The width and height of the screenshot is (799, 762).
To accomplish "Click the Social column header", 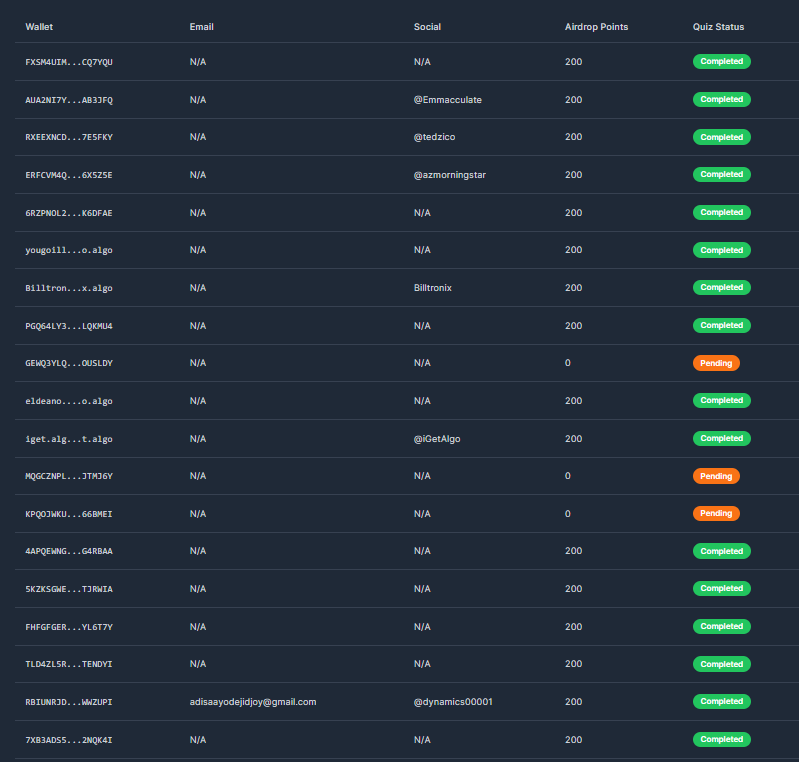I will tap(427, 27).
